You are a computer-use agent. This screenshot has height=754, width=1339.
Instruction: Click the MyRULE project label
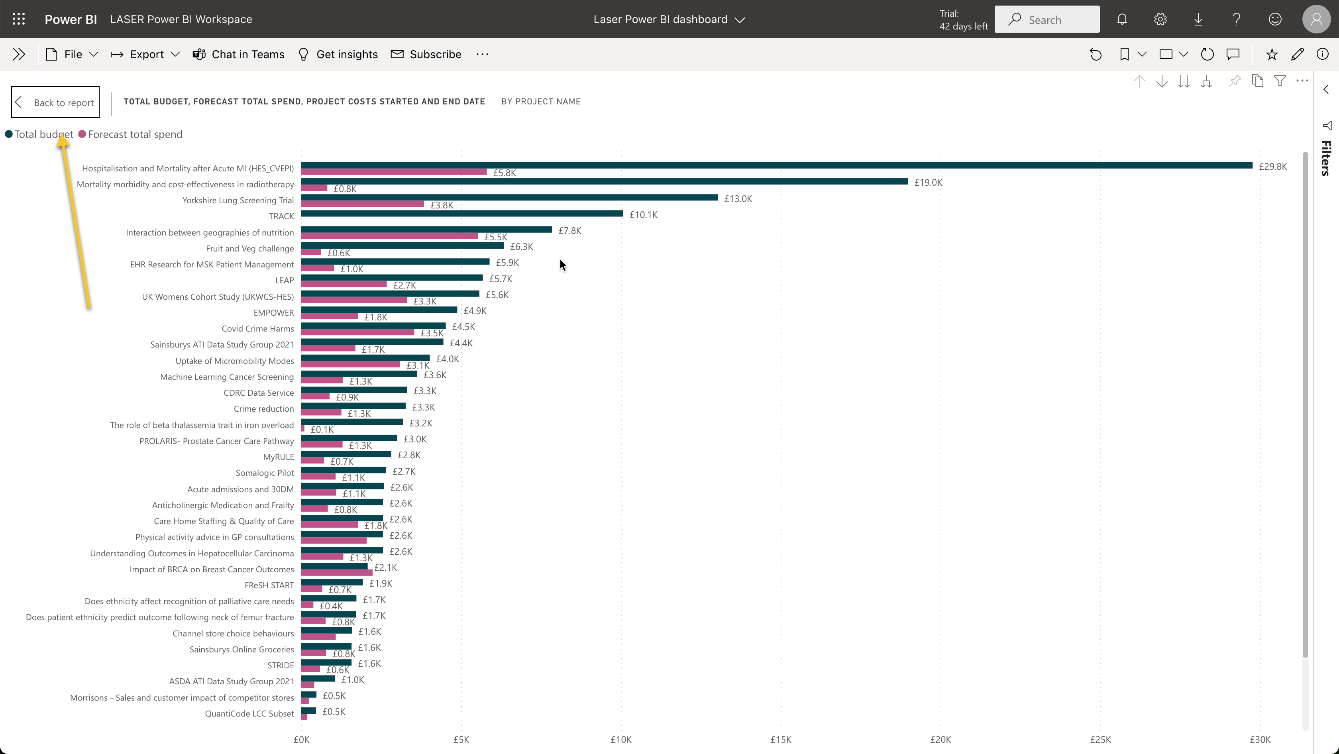click(x=279, y=457)
